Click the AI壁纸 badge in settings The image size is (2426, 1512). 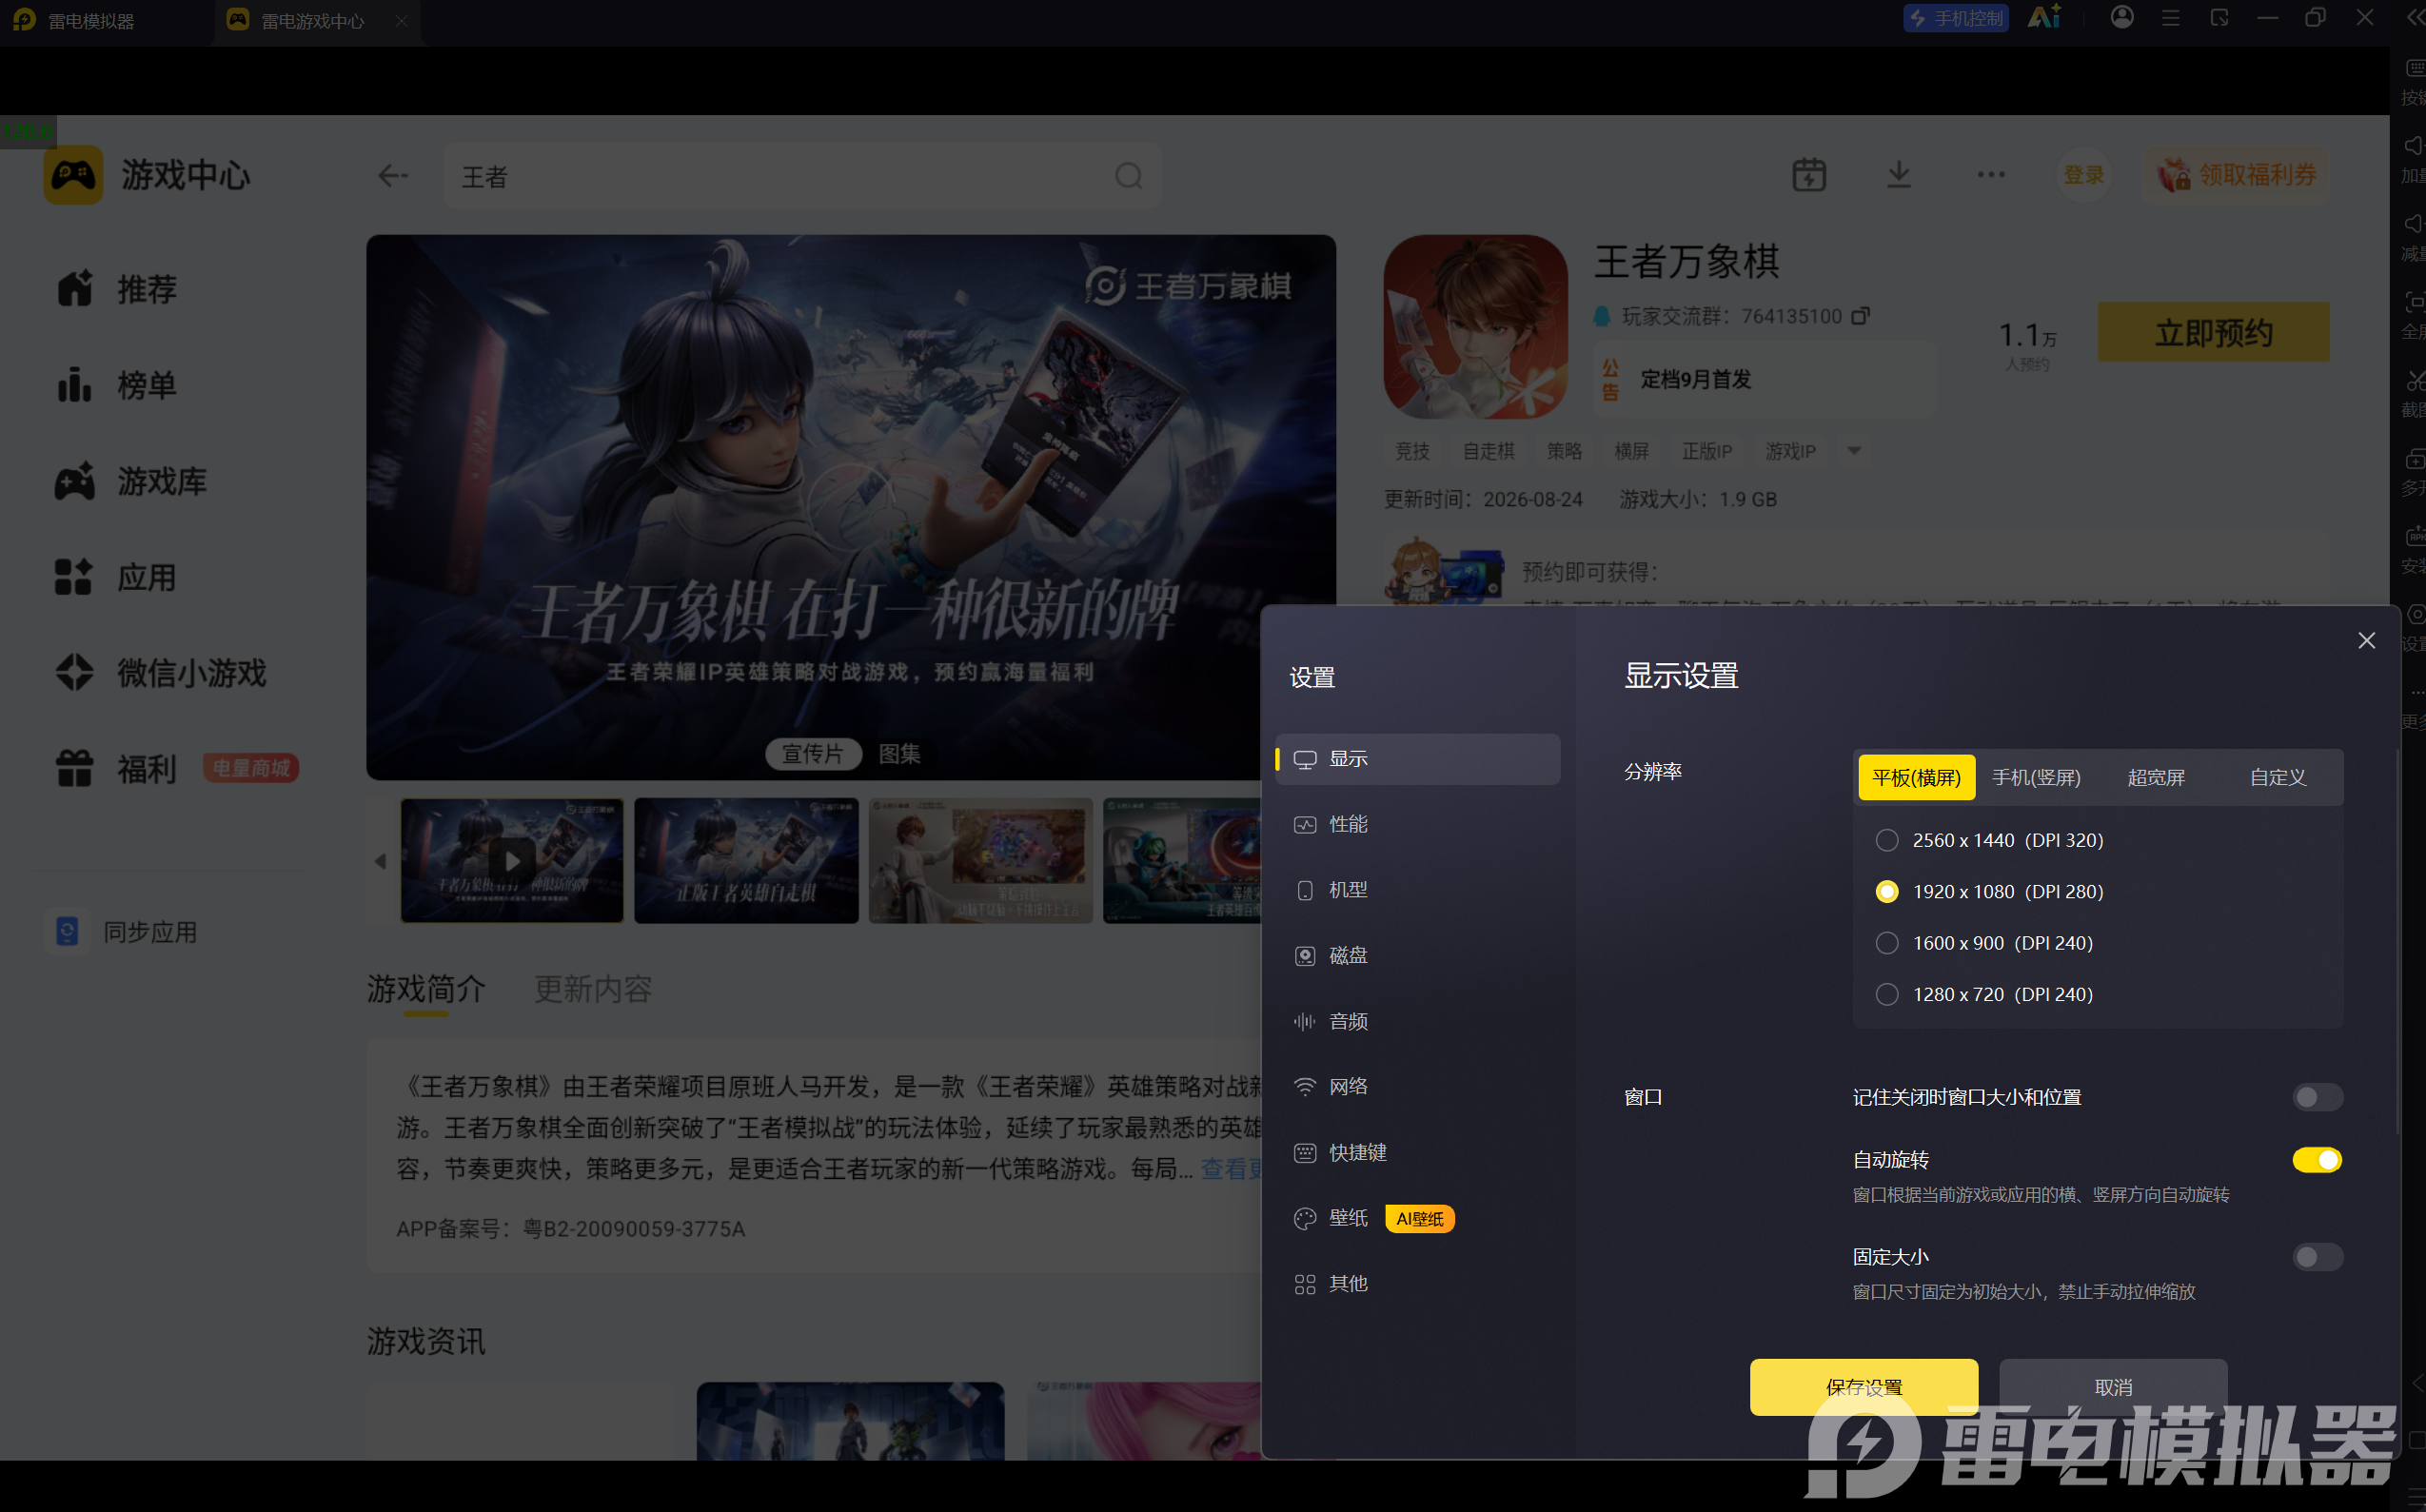point(1419,1218)
